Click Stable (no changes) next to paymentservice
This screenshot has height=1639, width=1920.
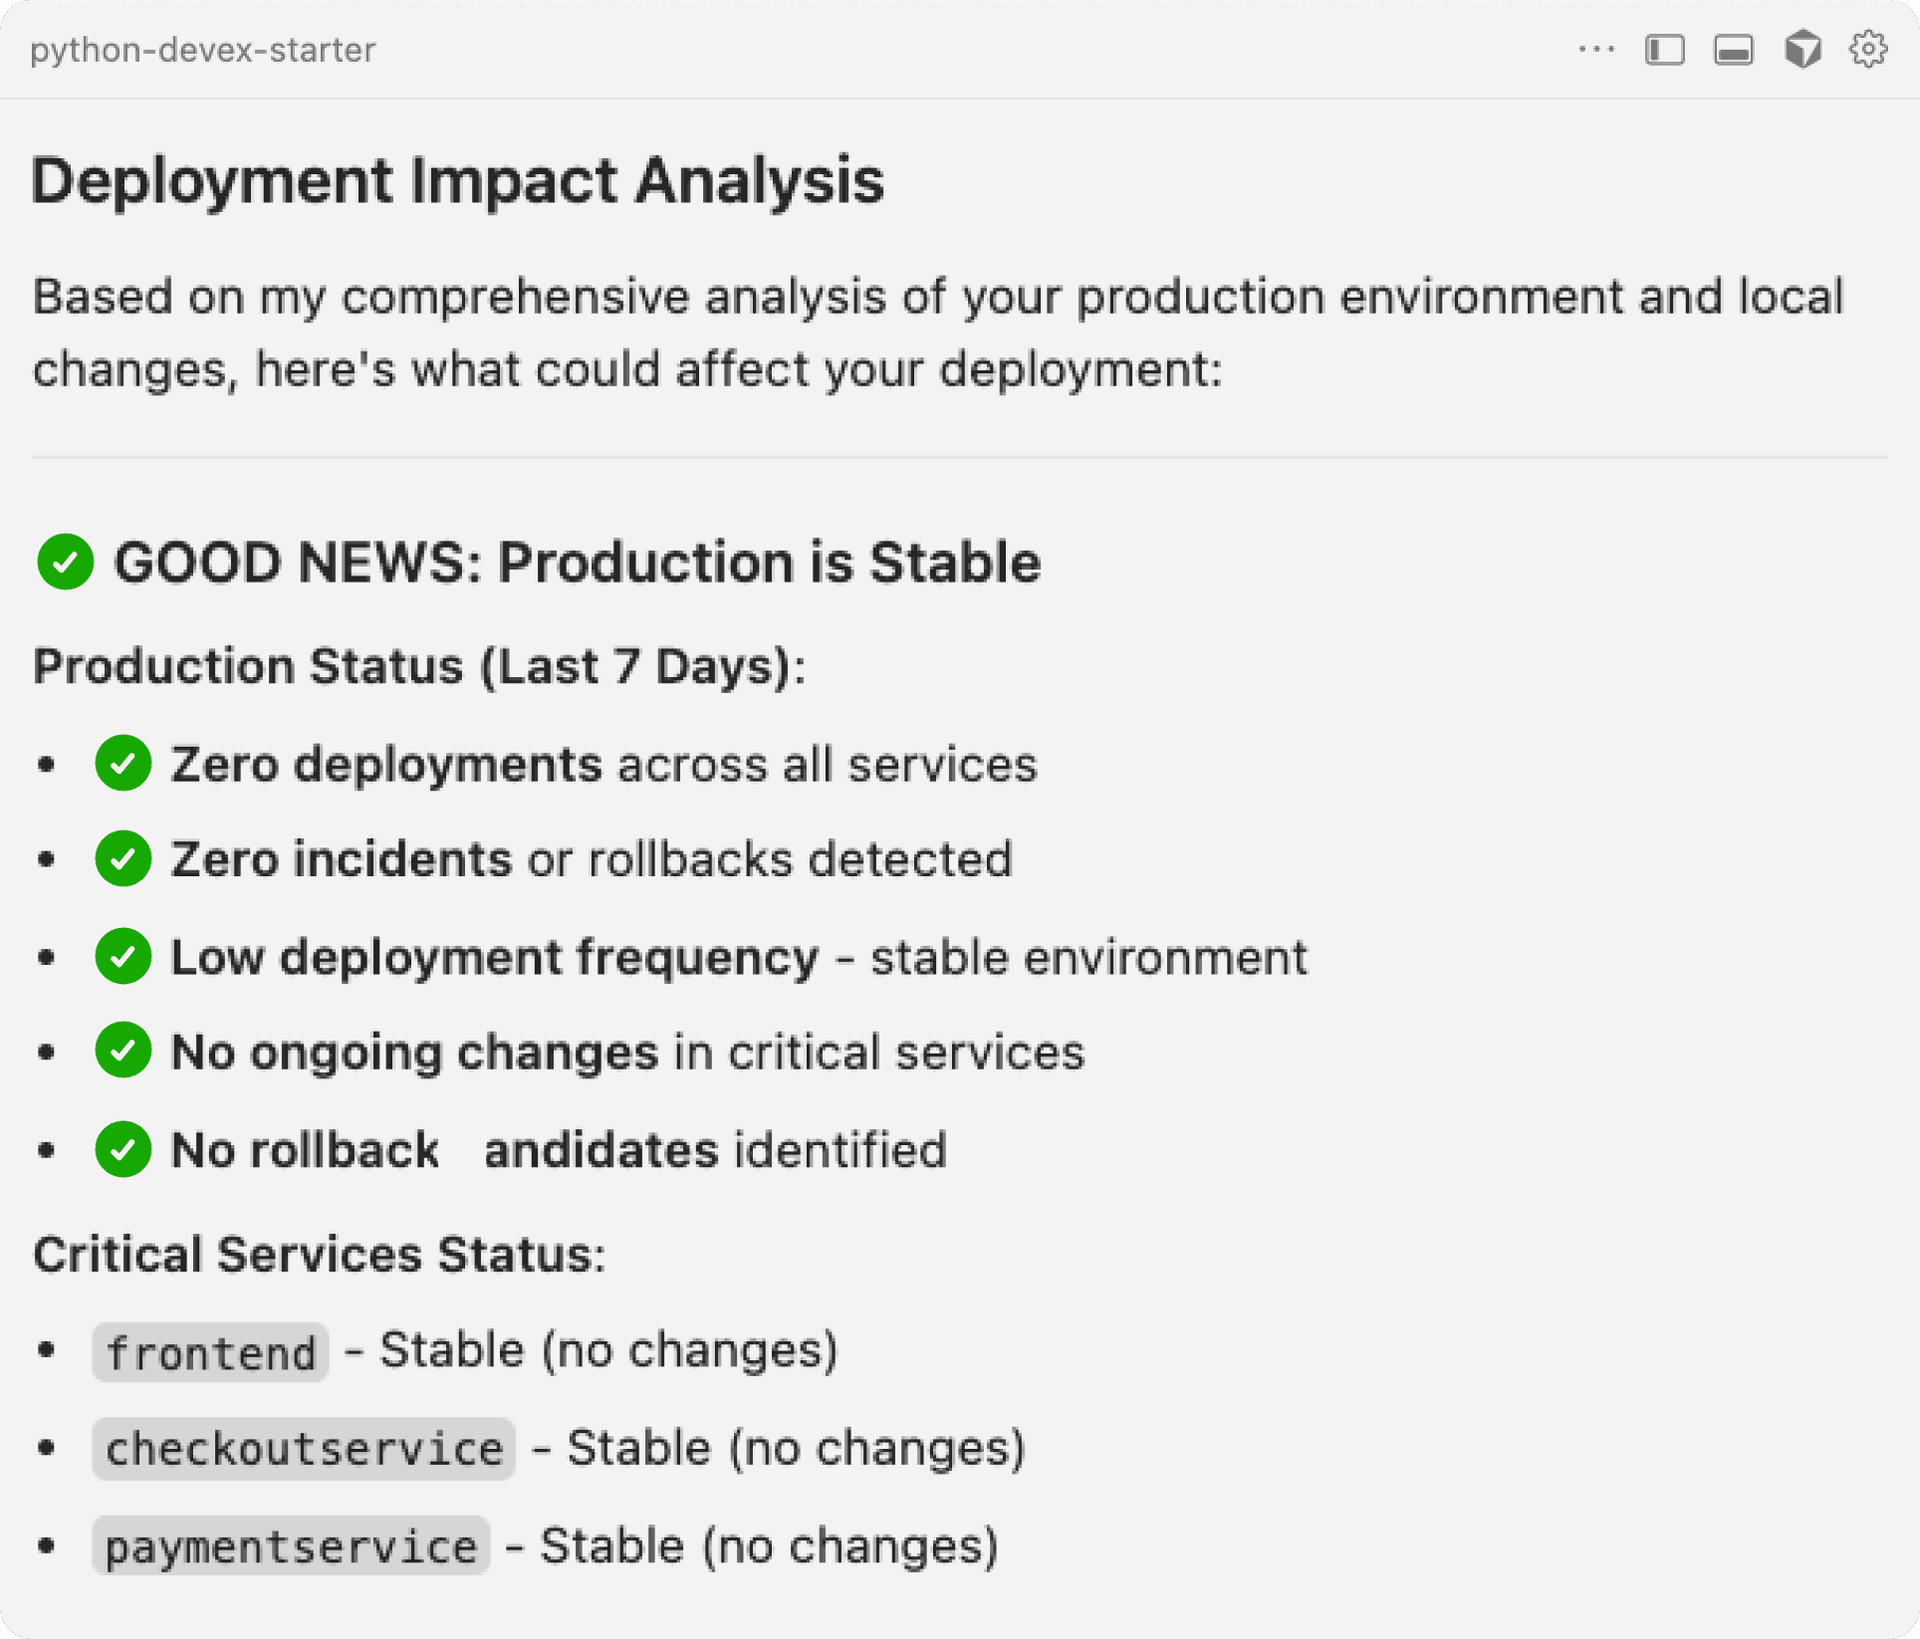(x=770, y=1546)
